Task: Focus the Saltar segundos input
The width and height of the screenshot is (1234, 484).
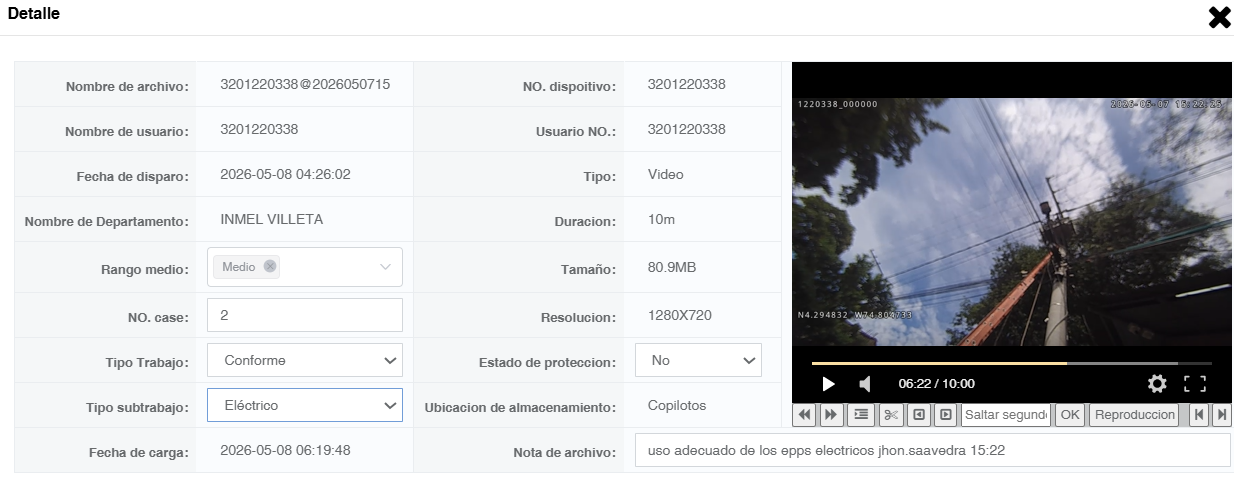Action: (x=1005, y=415)
